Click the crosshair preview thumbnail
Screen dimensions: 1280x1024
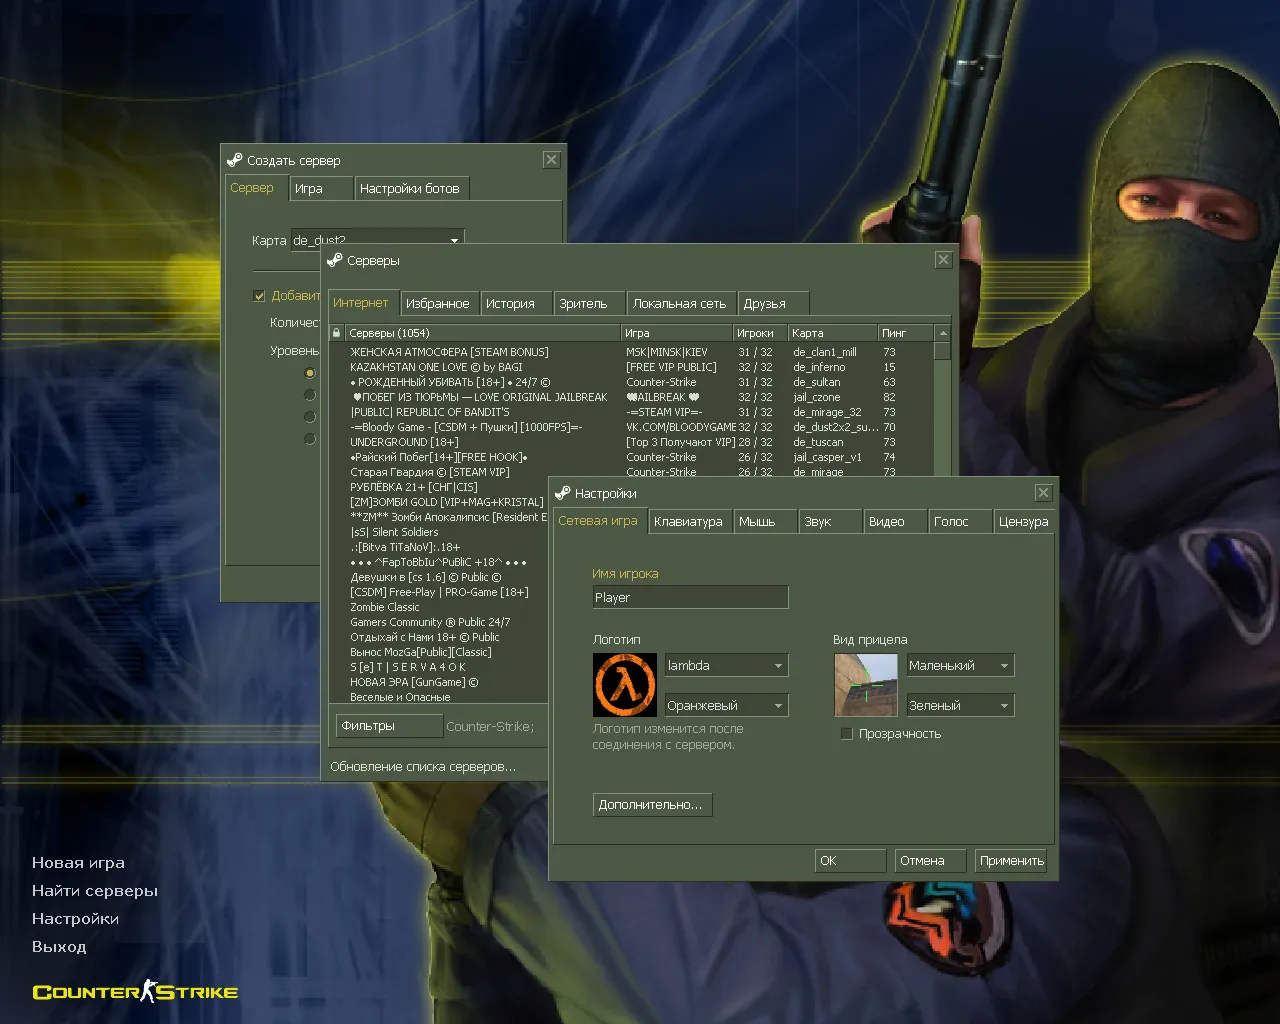coord(866,684)
